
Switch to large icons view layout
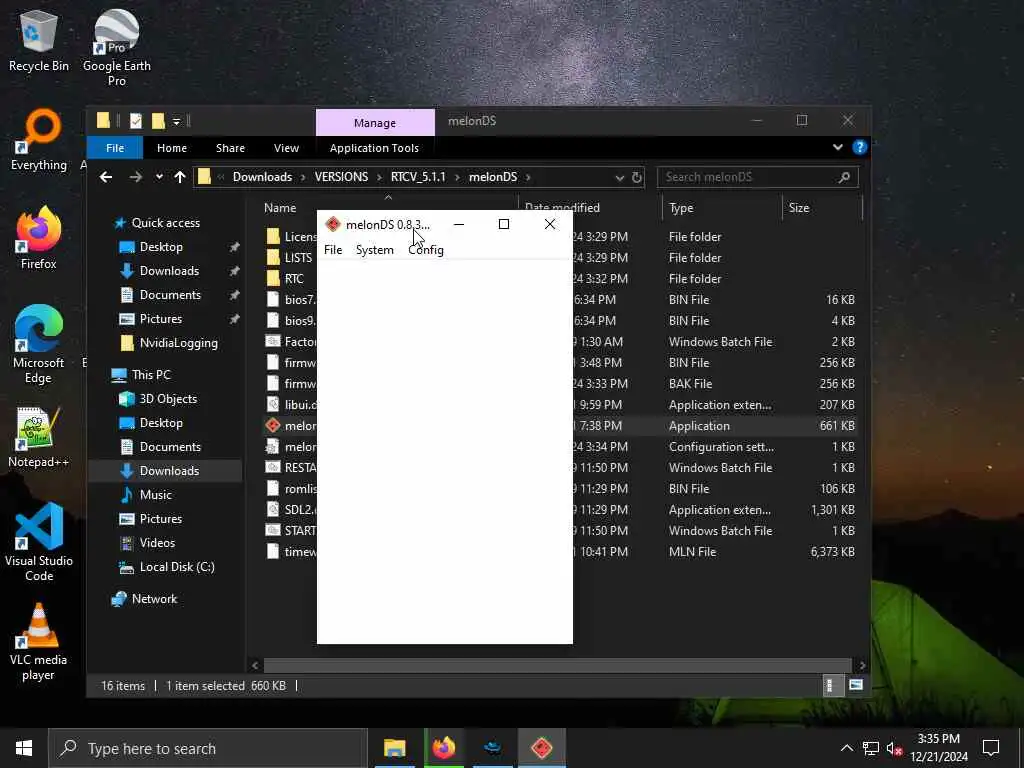click(x=856, y=685)
